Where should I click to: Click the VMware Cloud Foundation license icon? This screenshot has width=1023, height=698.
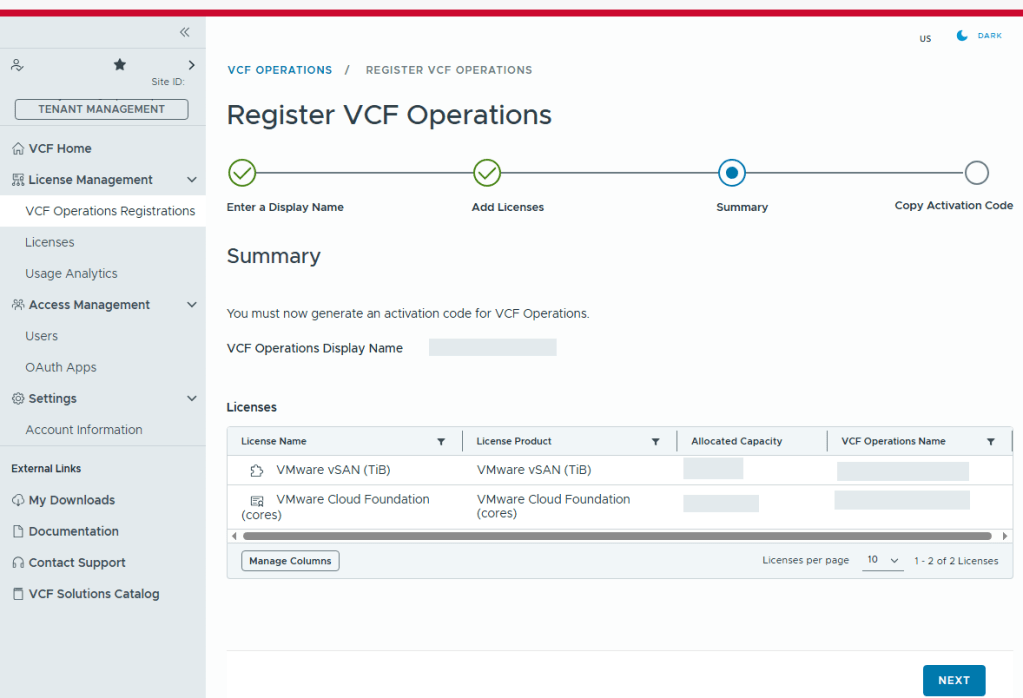tap(257, 500)
